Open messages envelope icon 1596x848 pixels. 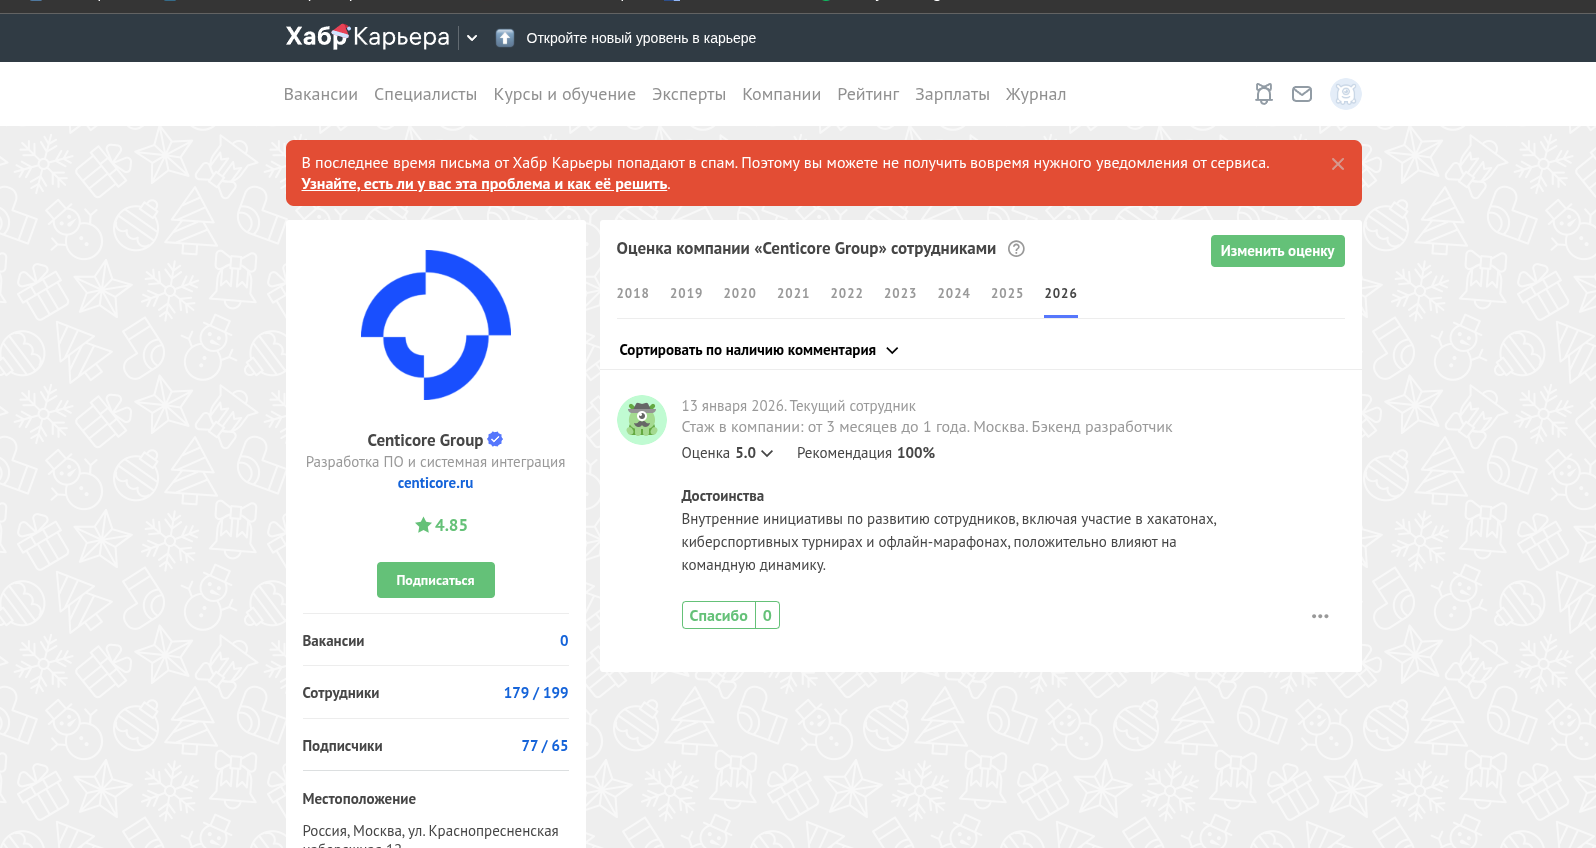point(1302,94)
